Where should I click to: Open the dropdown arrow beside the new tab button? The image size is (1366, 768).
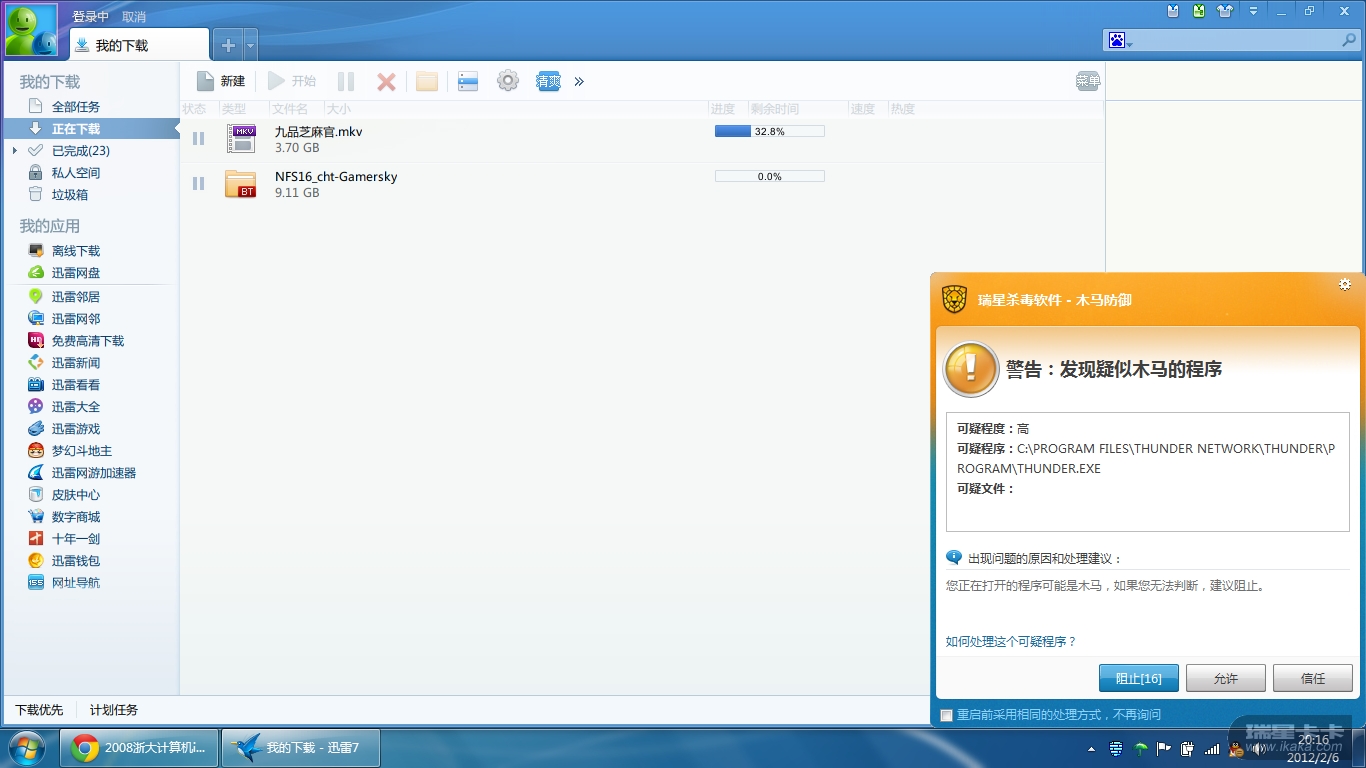(x=250, y=45)
